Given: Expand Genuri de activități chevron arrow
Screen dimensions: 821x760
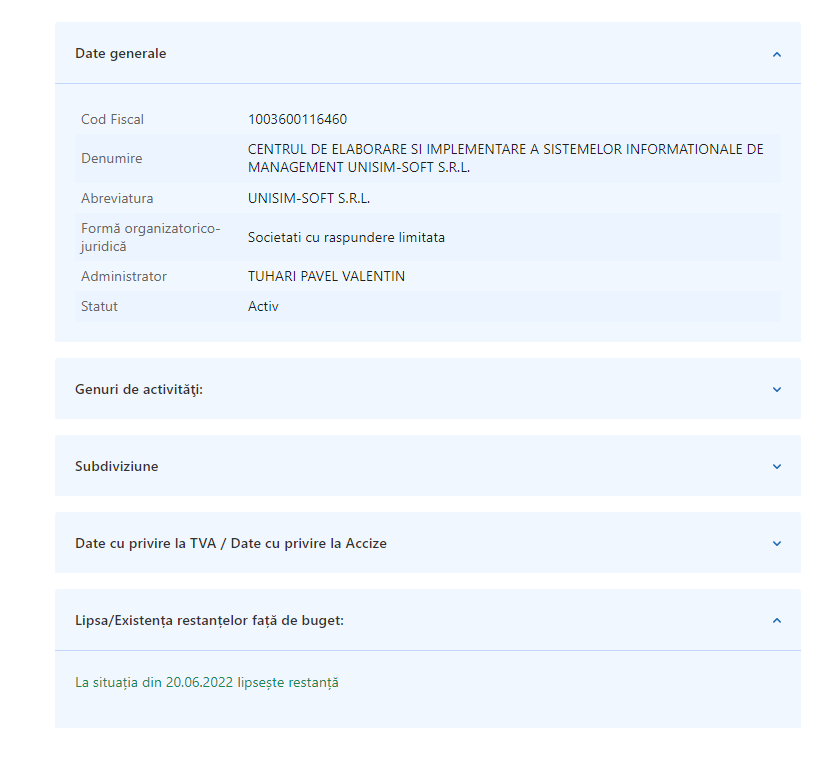Looking at the screenshot, I should pos(776,389).
